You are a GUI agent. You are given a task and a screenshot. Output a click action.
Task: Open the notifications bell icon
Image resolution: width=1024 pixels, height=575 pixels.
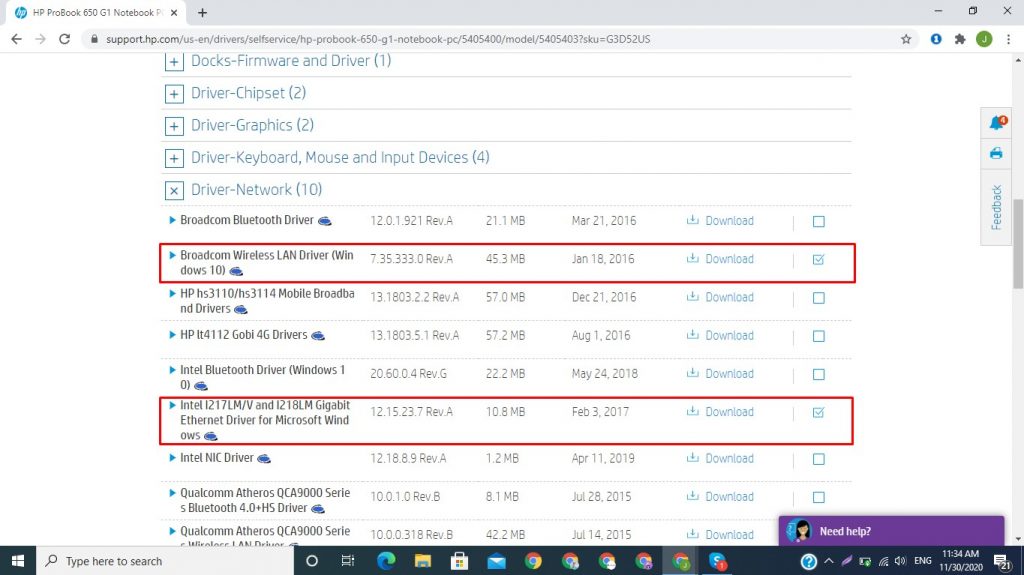point(996,122)
